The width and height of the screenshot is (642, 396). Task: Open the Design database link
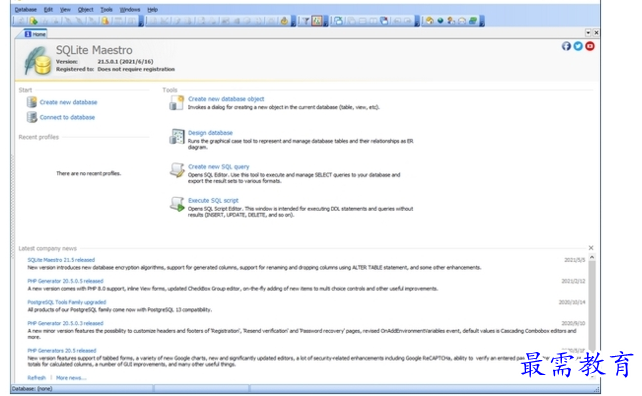tap(210, 133)
